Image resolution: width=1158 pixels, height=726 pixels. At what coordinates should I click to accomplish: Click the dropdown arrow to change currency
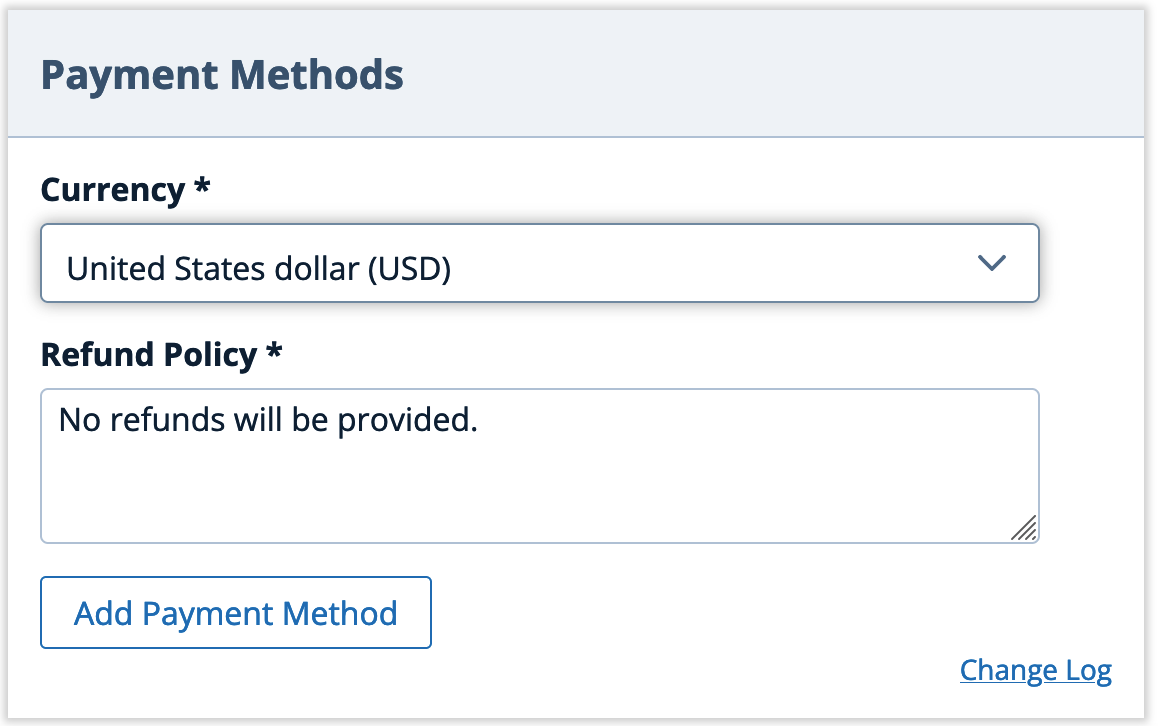(x=992, y=263)
